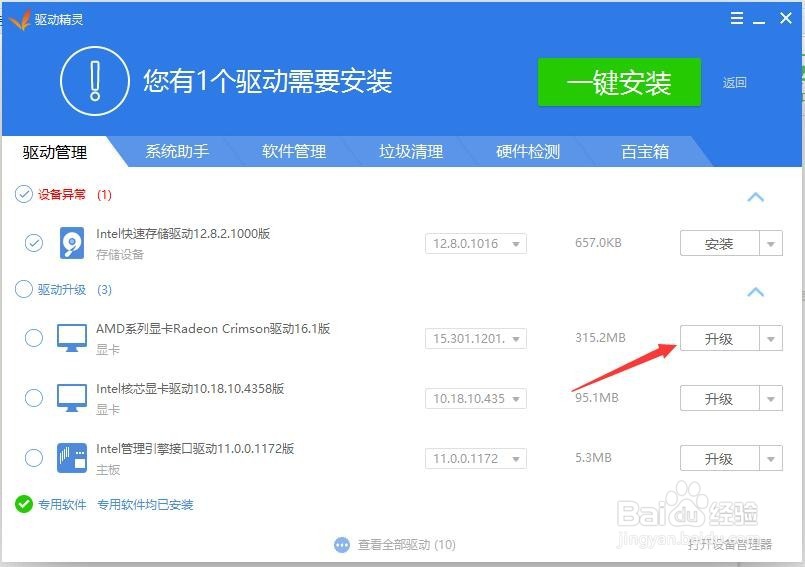The image size is (805, 567).
Task: Open the arrow beside the 安装 button
Action: 771,243
